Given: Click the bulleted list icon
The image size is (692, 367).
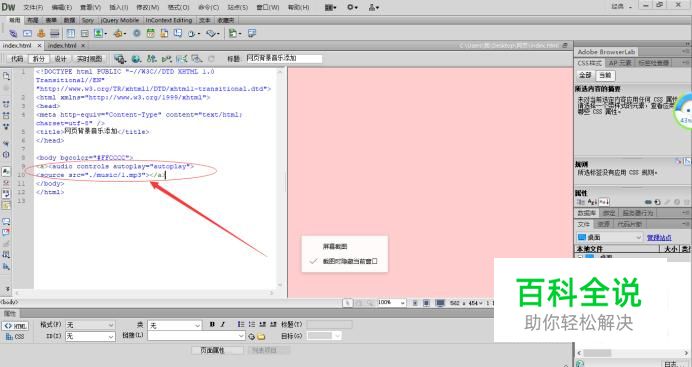Looking at the screenshot, I should 241,324.
